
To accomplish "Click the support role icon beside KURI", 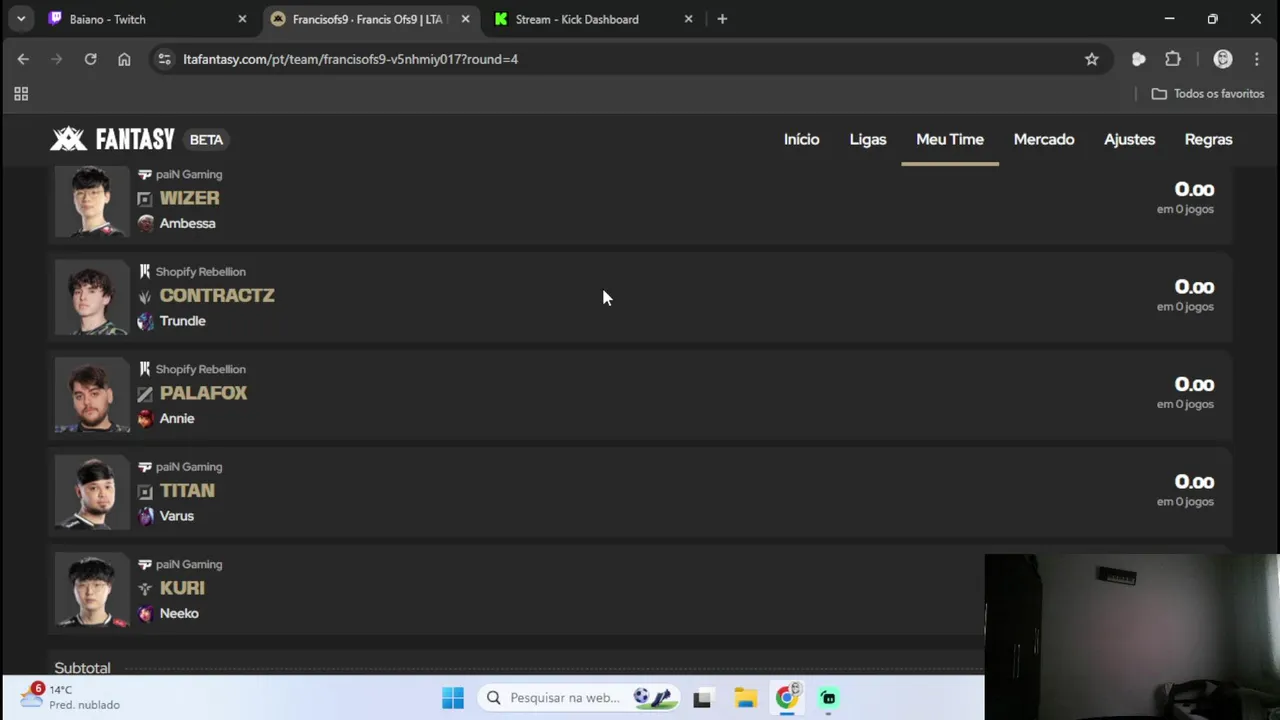I will [145, 589].
